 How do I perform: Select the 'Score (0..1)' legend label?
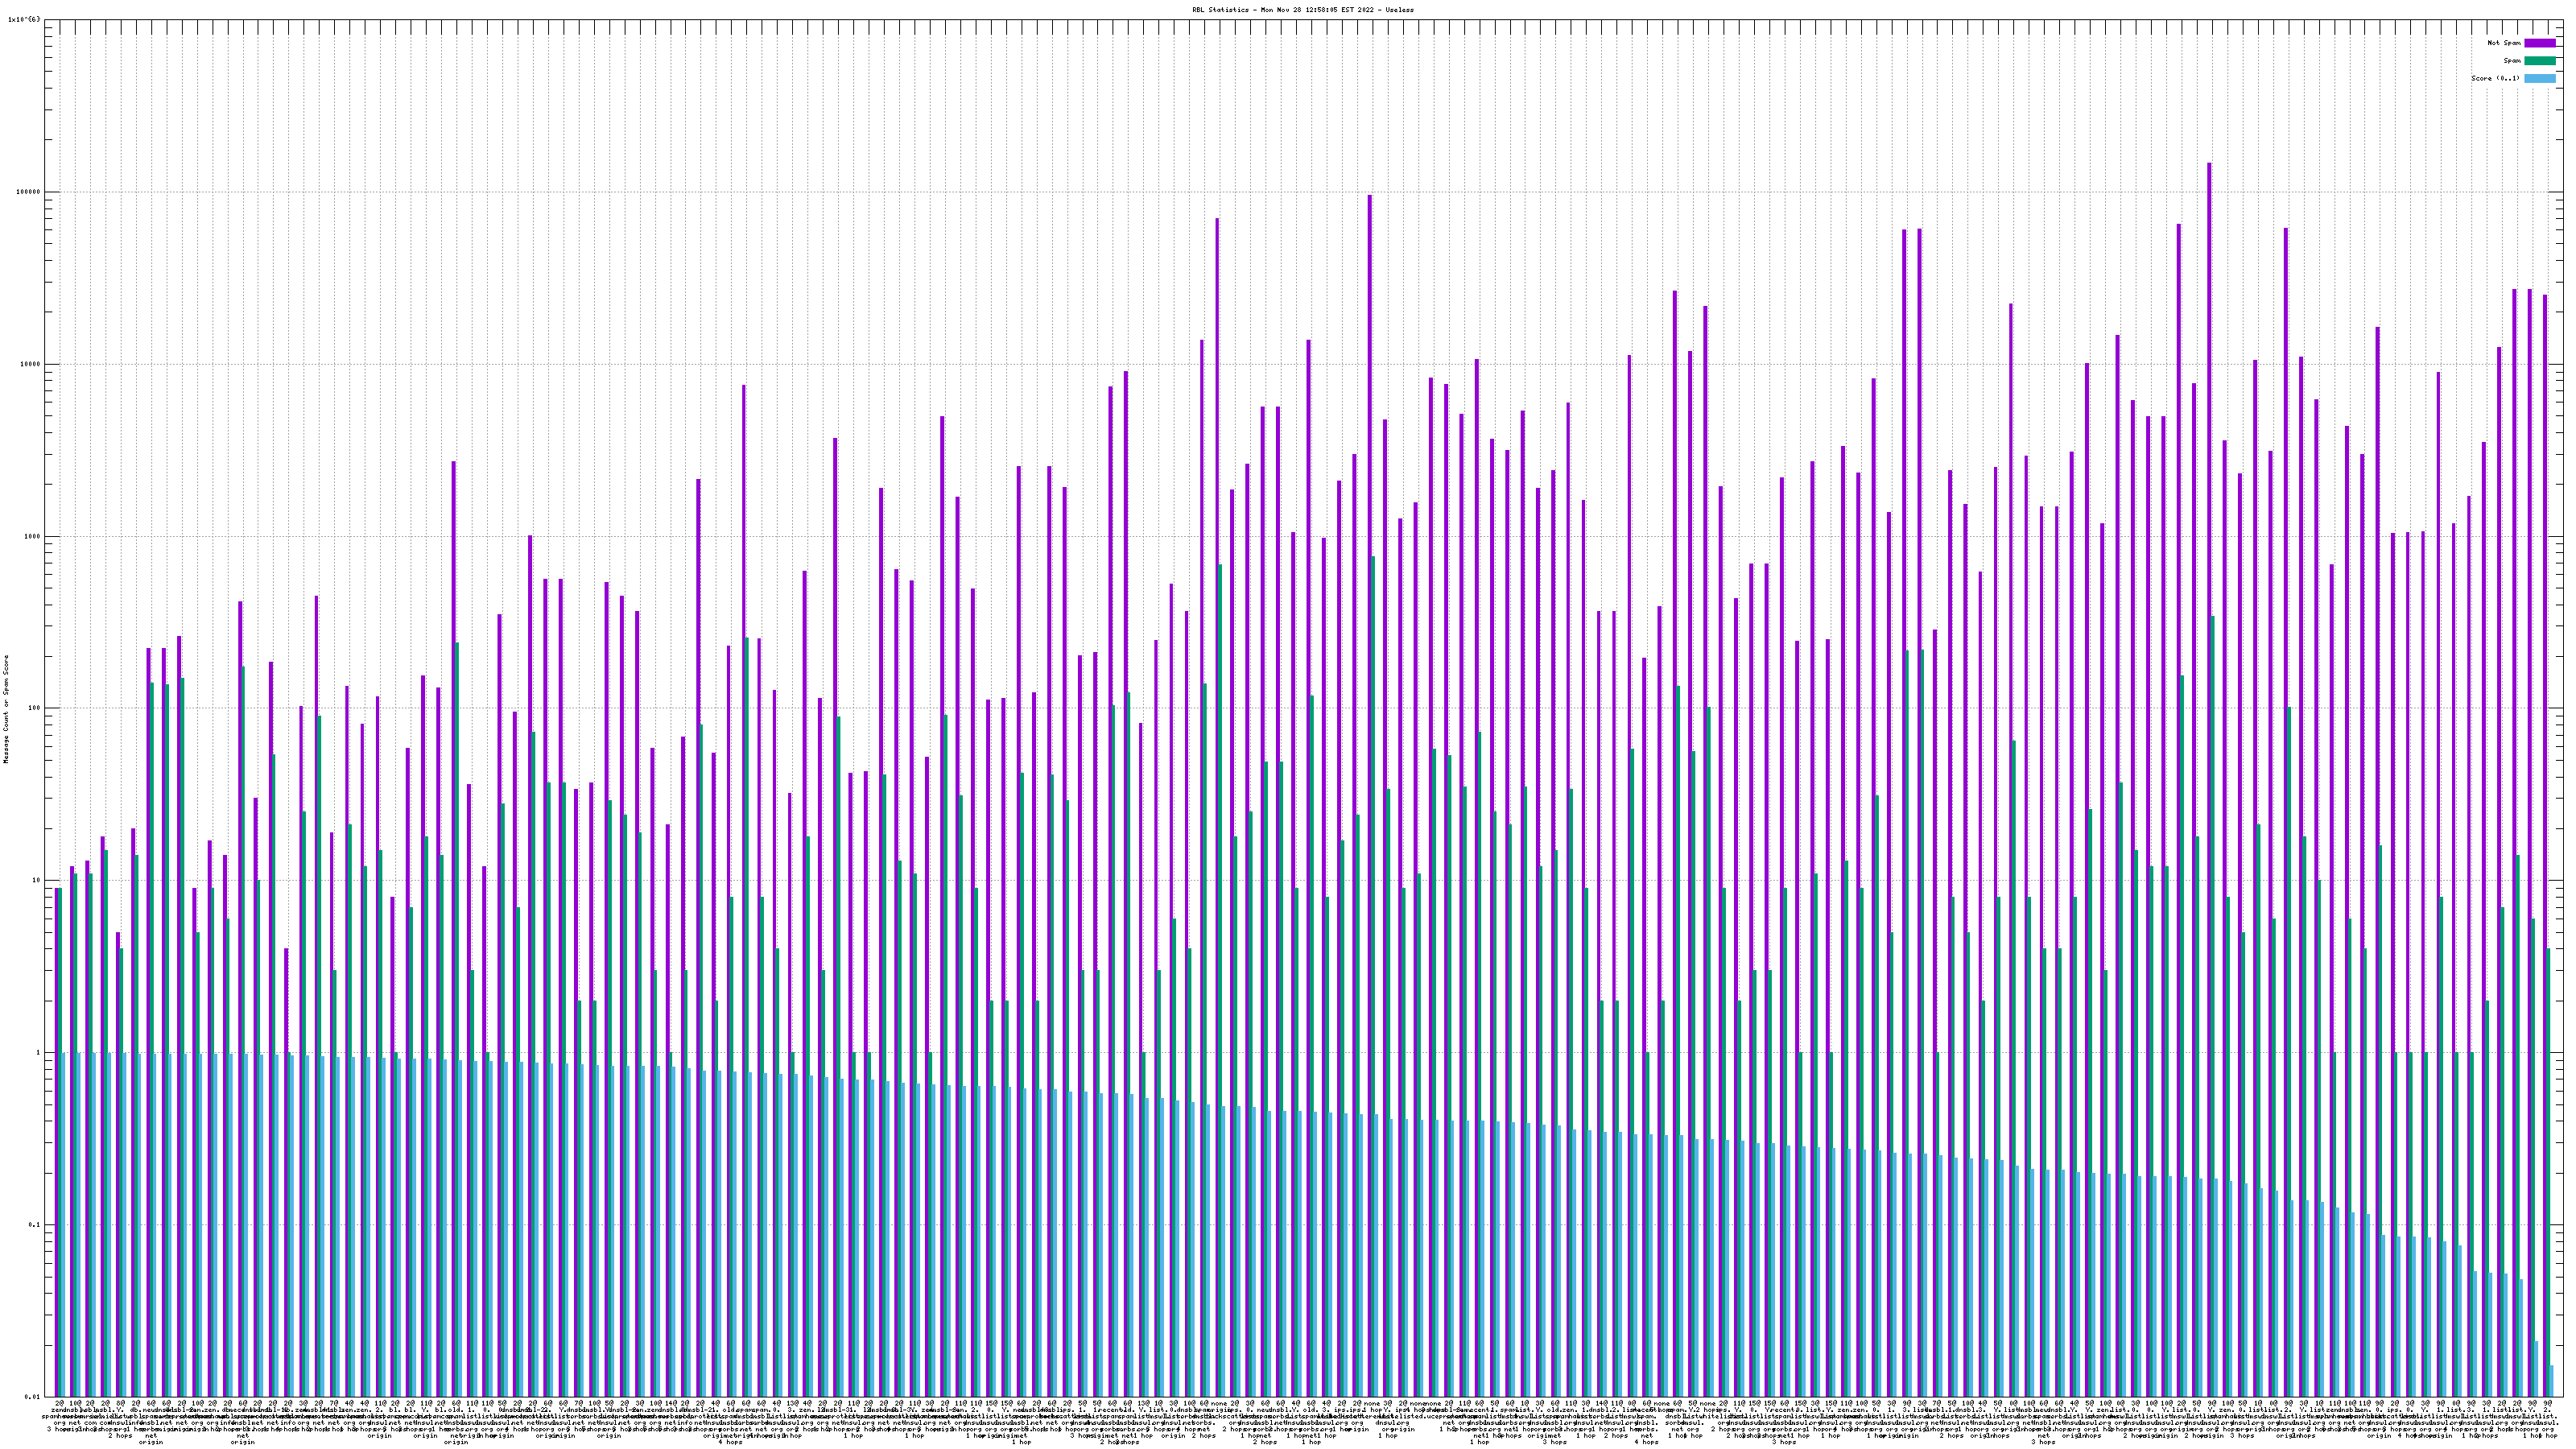click(2495, 78)
